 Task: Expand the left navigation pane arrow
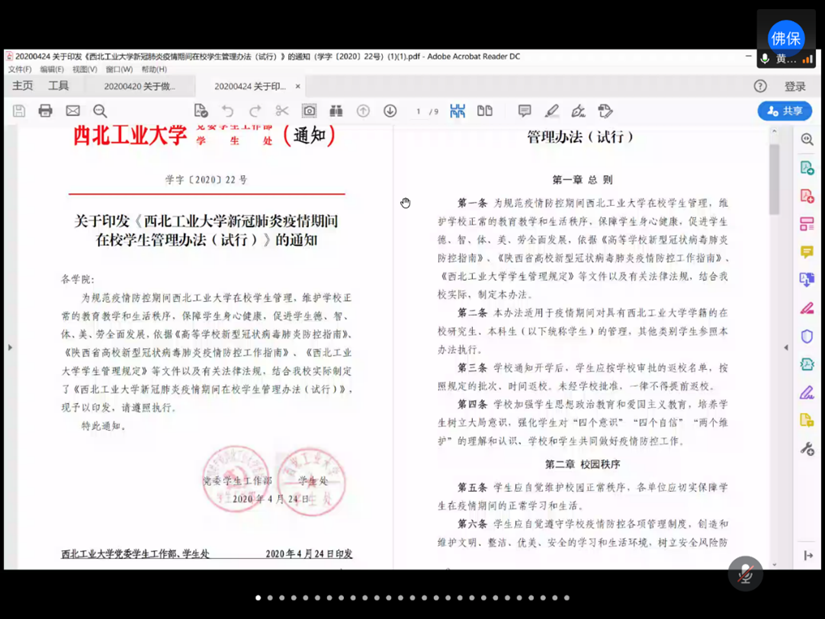tap(10, 348)
